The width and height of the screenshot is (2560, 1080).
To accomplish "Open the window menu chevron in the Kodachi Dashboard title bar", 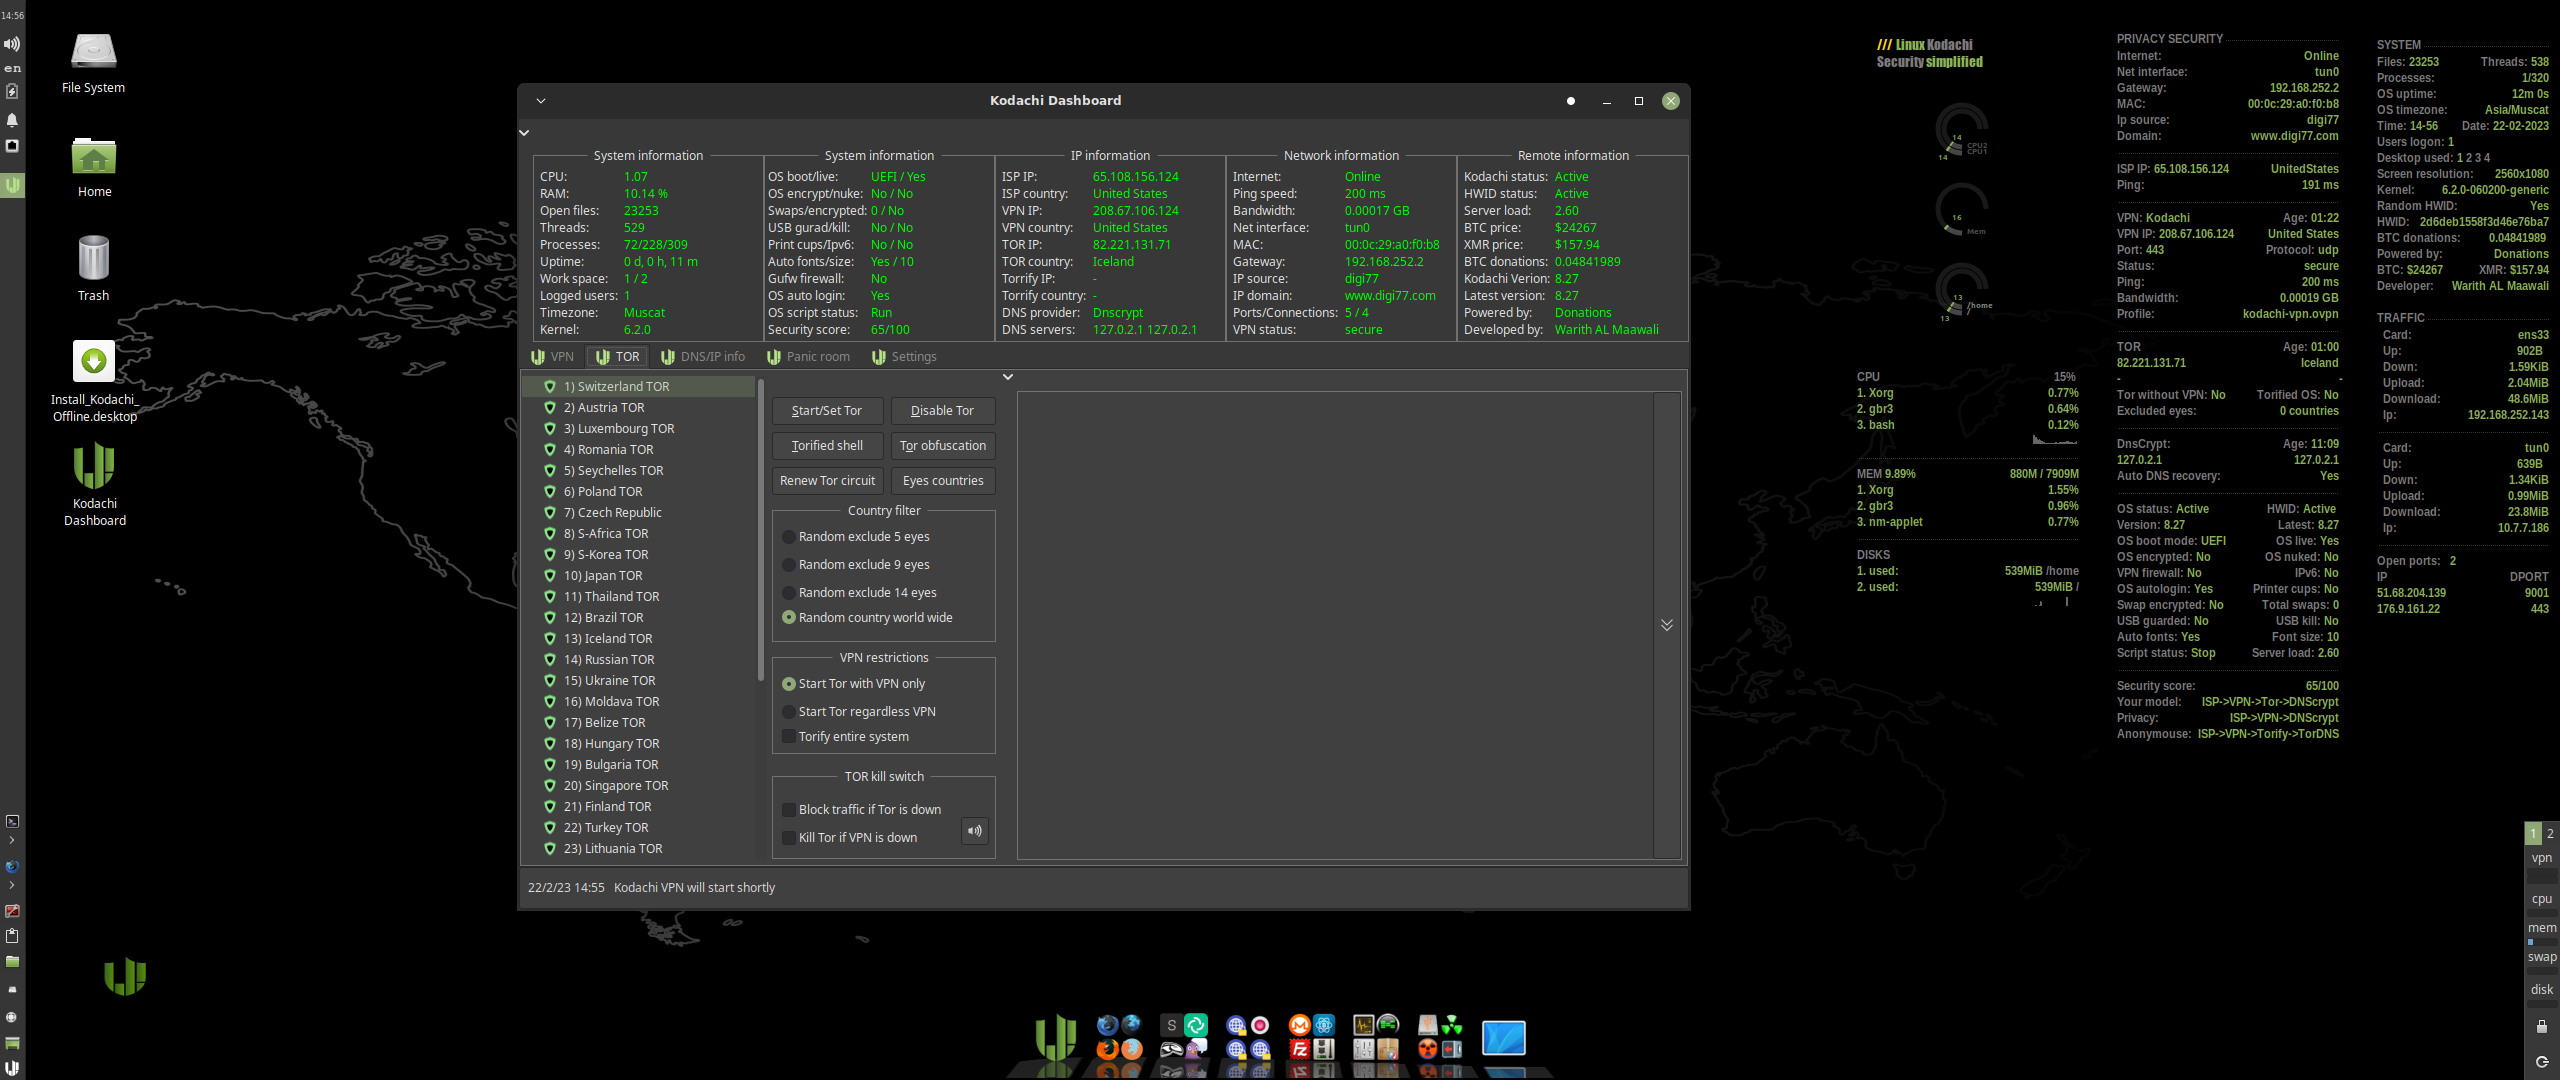I will 541,101.
